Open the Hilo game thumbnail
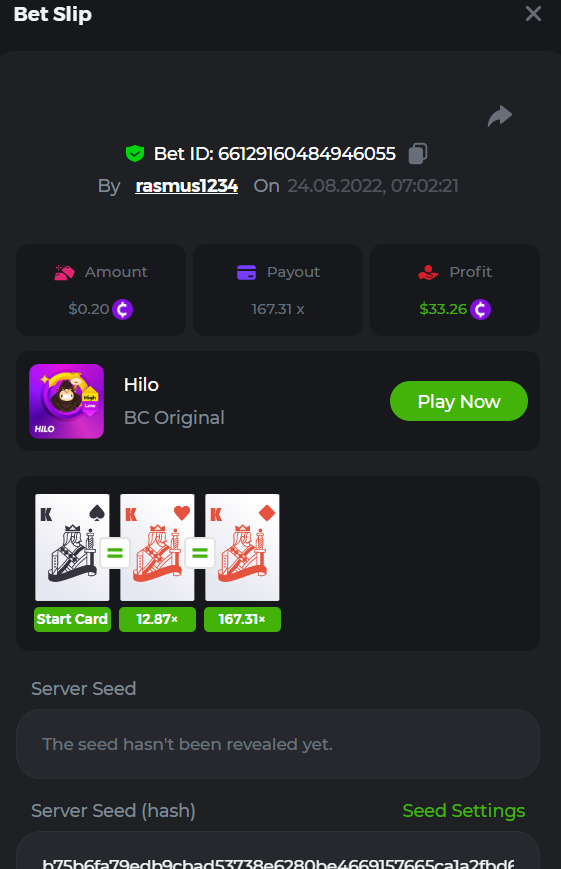 (67, 401)
